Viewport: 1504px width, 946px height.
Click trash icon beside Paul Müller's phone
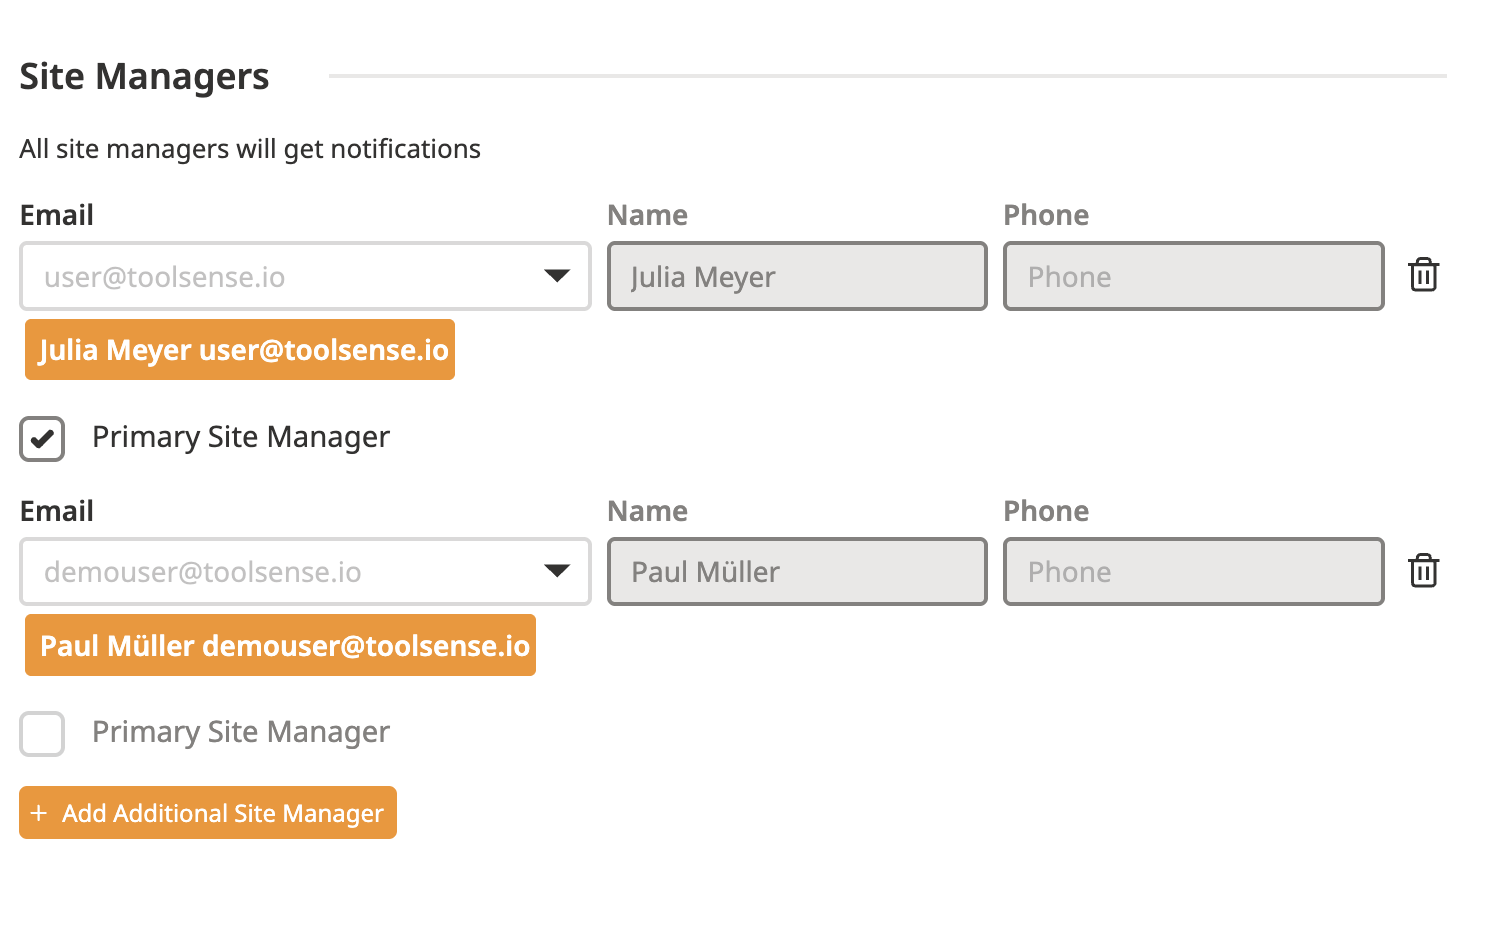(x=1423, y=571)
